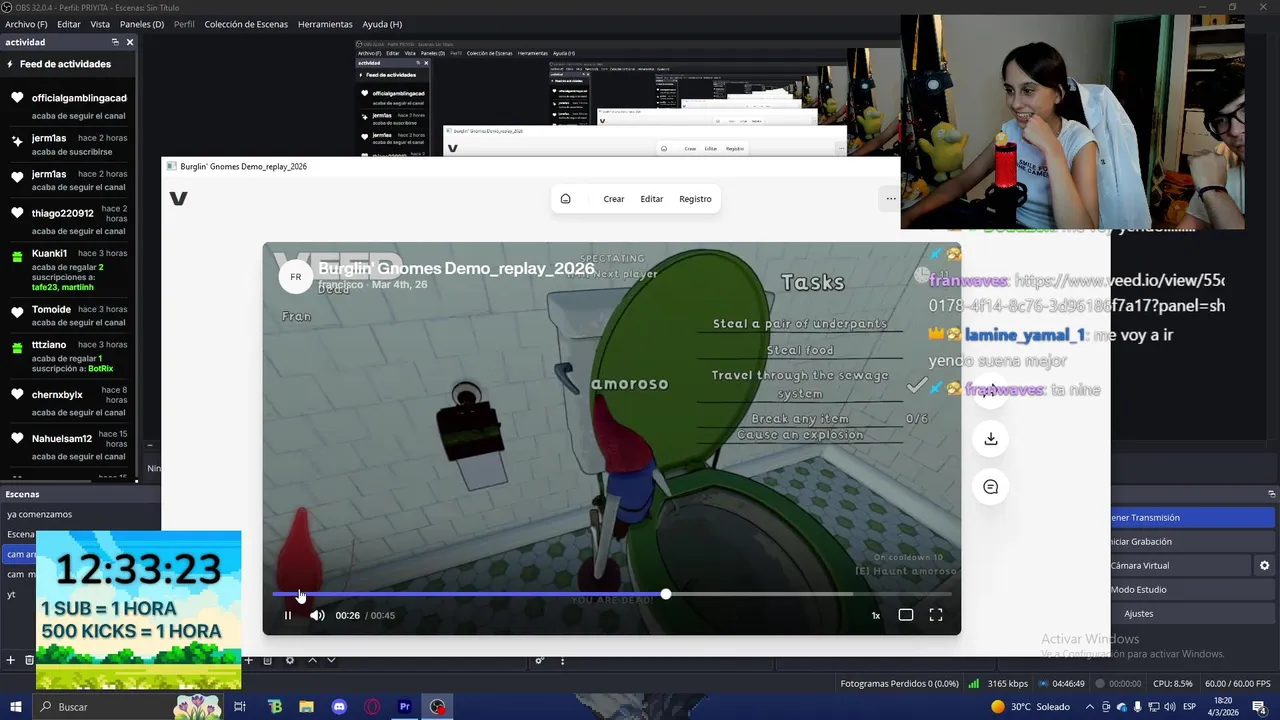Close the actividad panel

(x=129, y=42)
